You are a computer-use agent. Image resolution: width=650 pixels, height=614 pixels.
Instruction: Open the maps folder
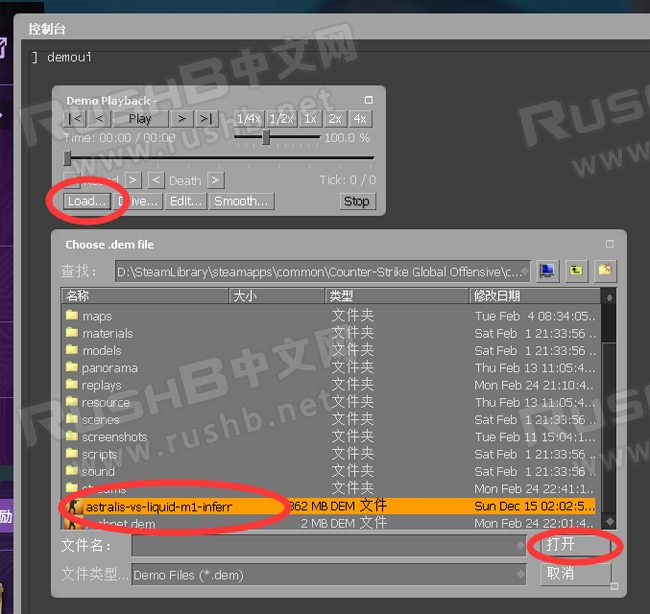(x=97, y=316)
